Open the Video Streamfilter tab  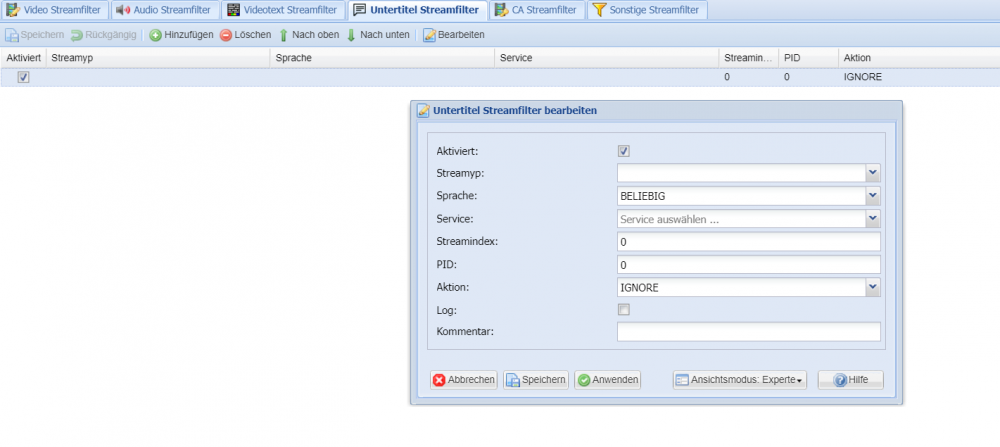pos(54,10)
